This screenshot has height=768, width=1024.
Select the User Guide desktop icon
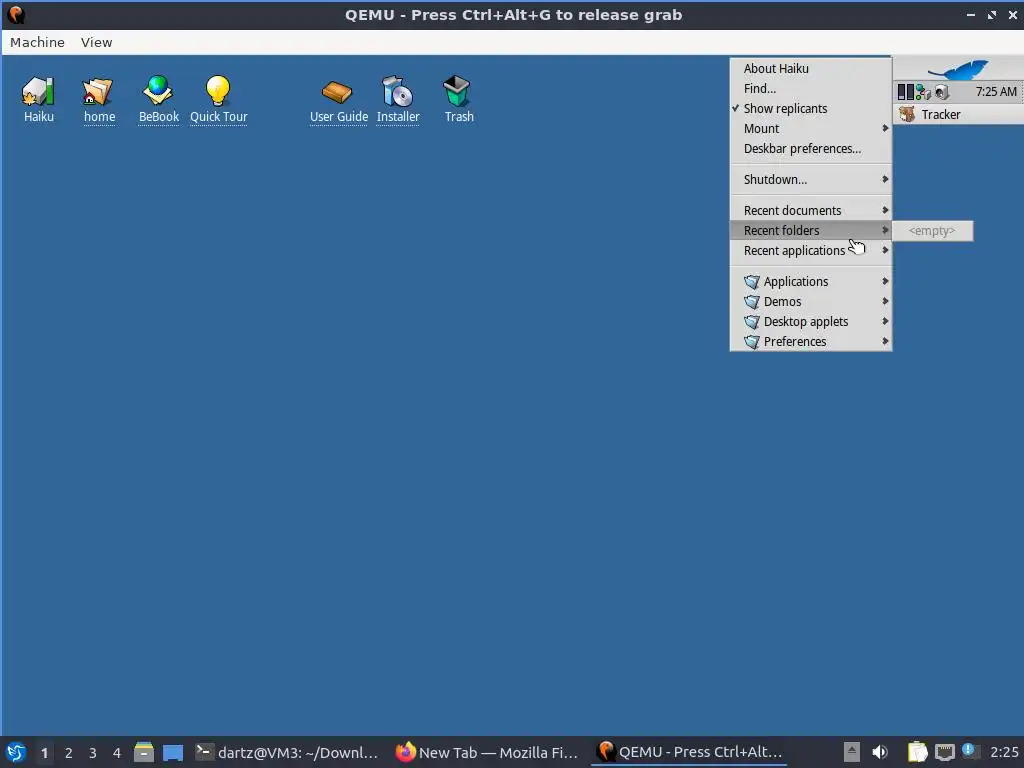[x=338, y=92]
